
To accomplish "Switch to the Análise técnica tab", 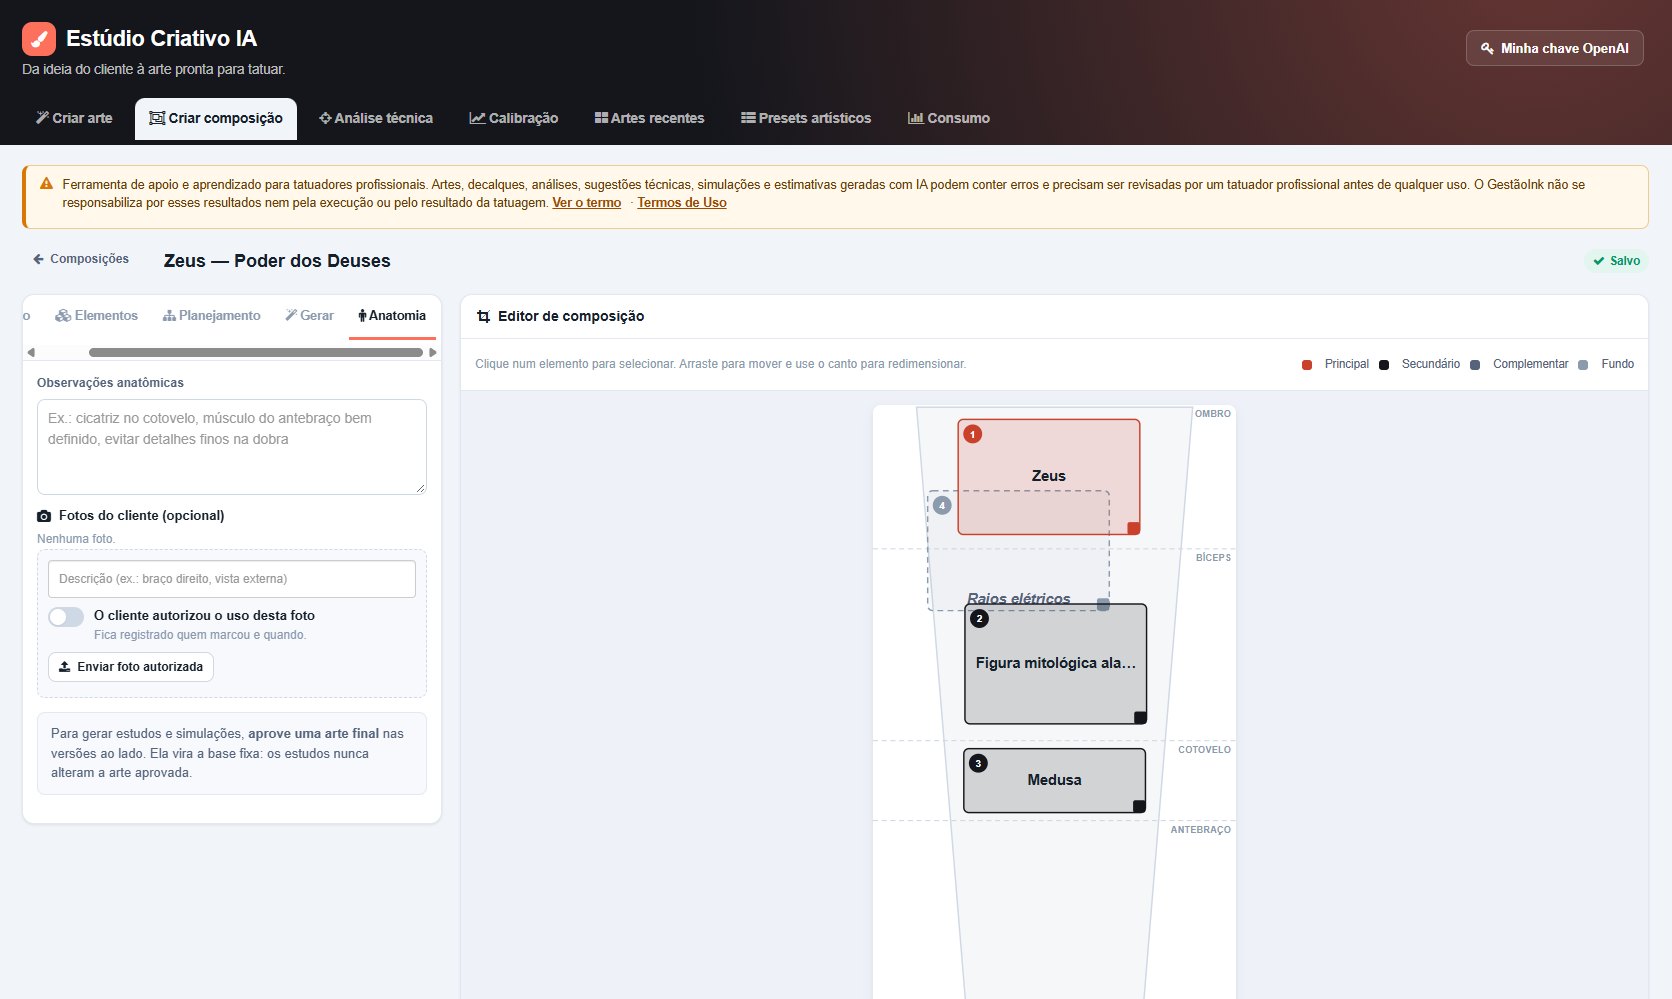I will pos(376,118).
